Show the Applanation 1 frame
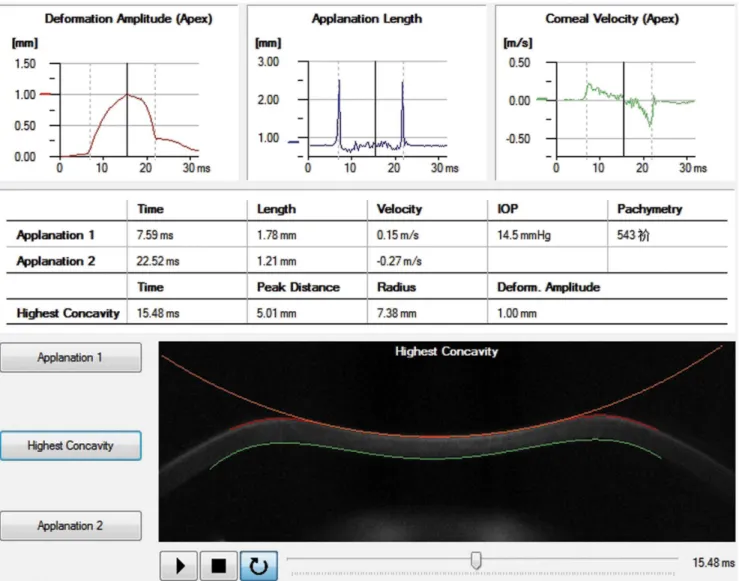 (70, 358)
